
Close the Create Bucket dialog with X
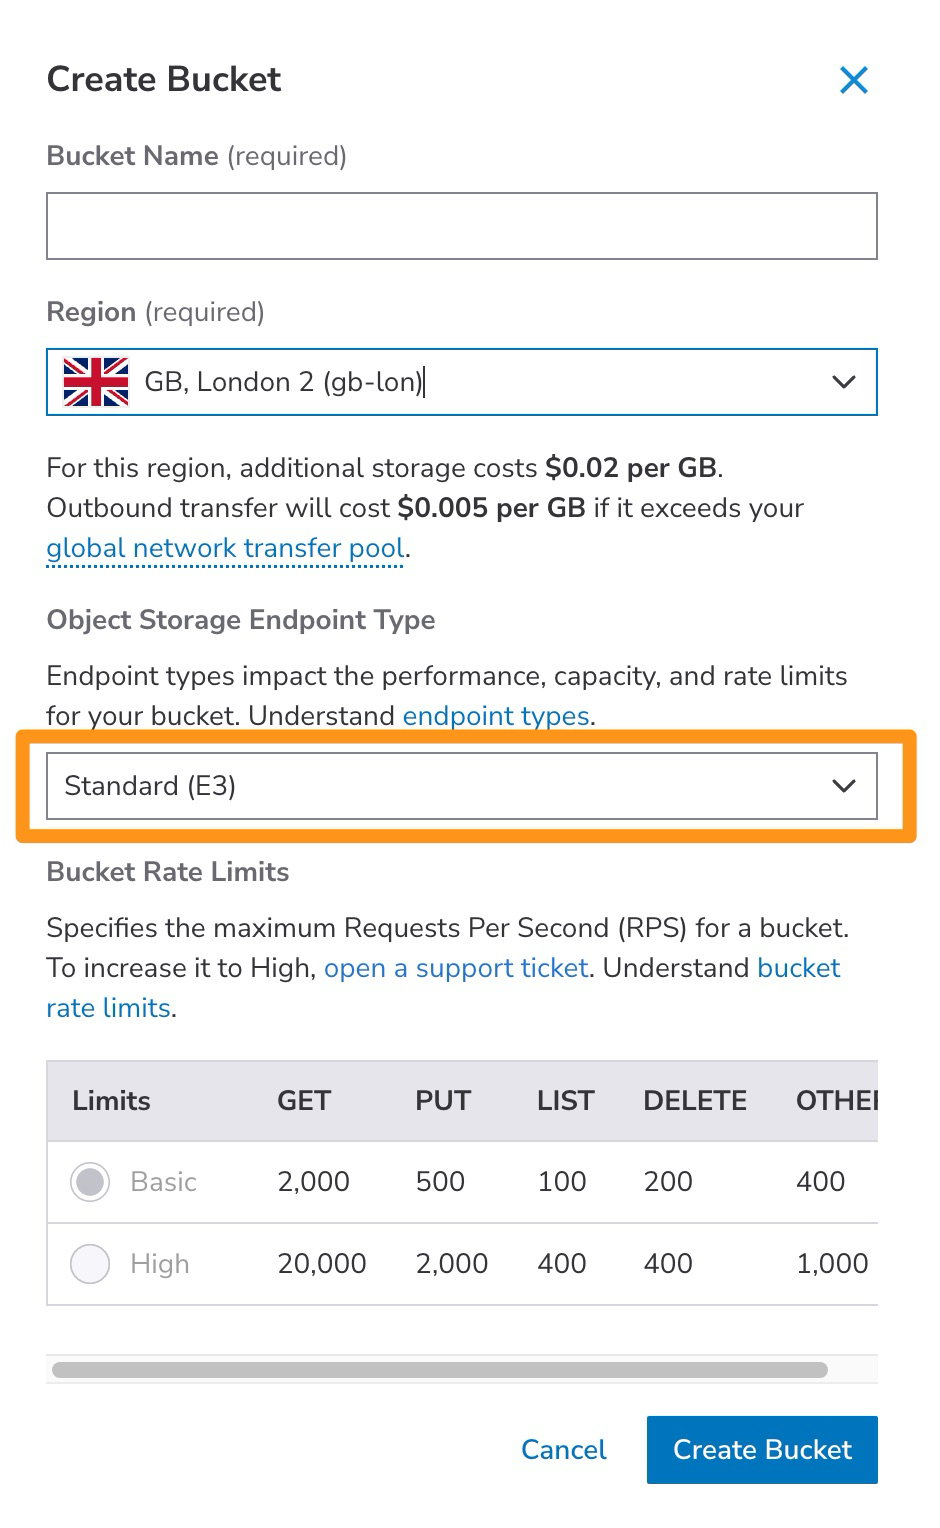point(853,80)
